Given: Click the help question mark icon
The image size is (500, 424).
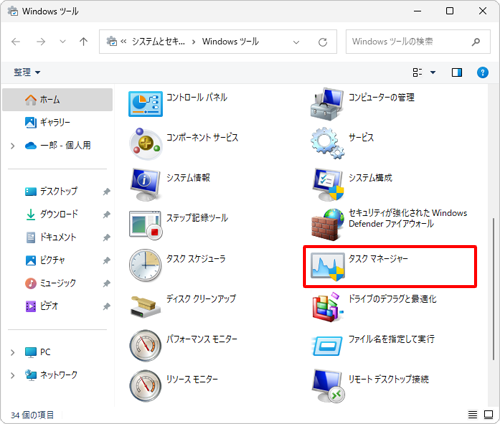Looking at the screenshot, I should (x=482, y=72).
